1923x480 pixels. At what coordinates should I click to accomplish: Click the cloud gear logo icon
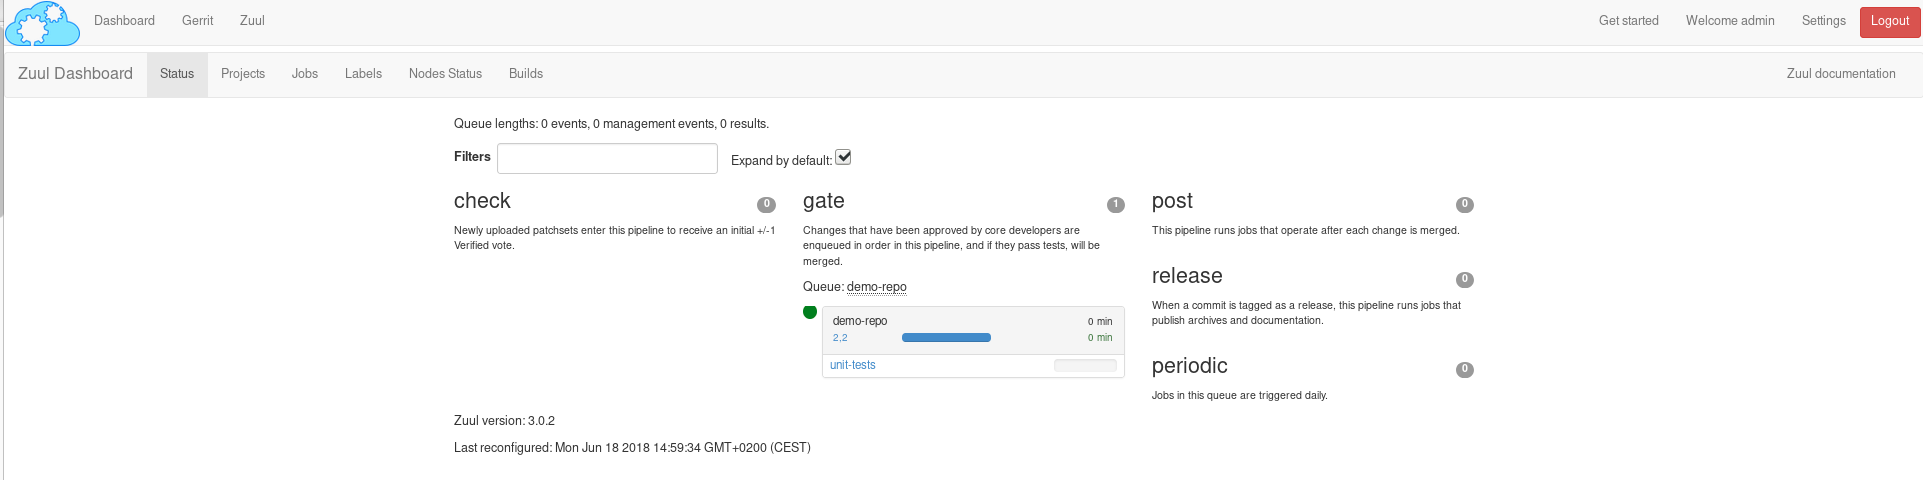coord(42,24)
